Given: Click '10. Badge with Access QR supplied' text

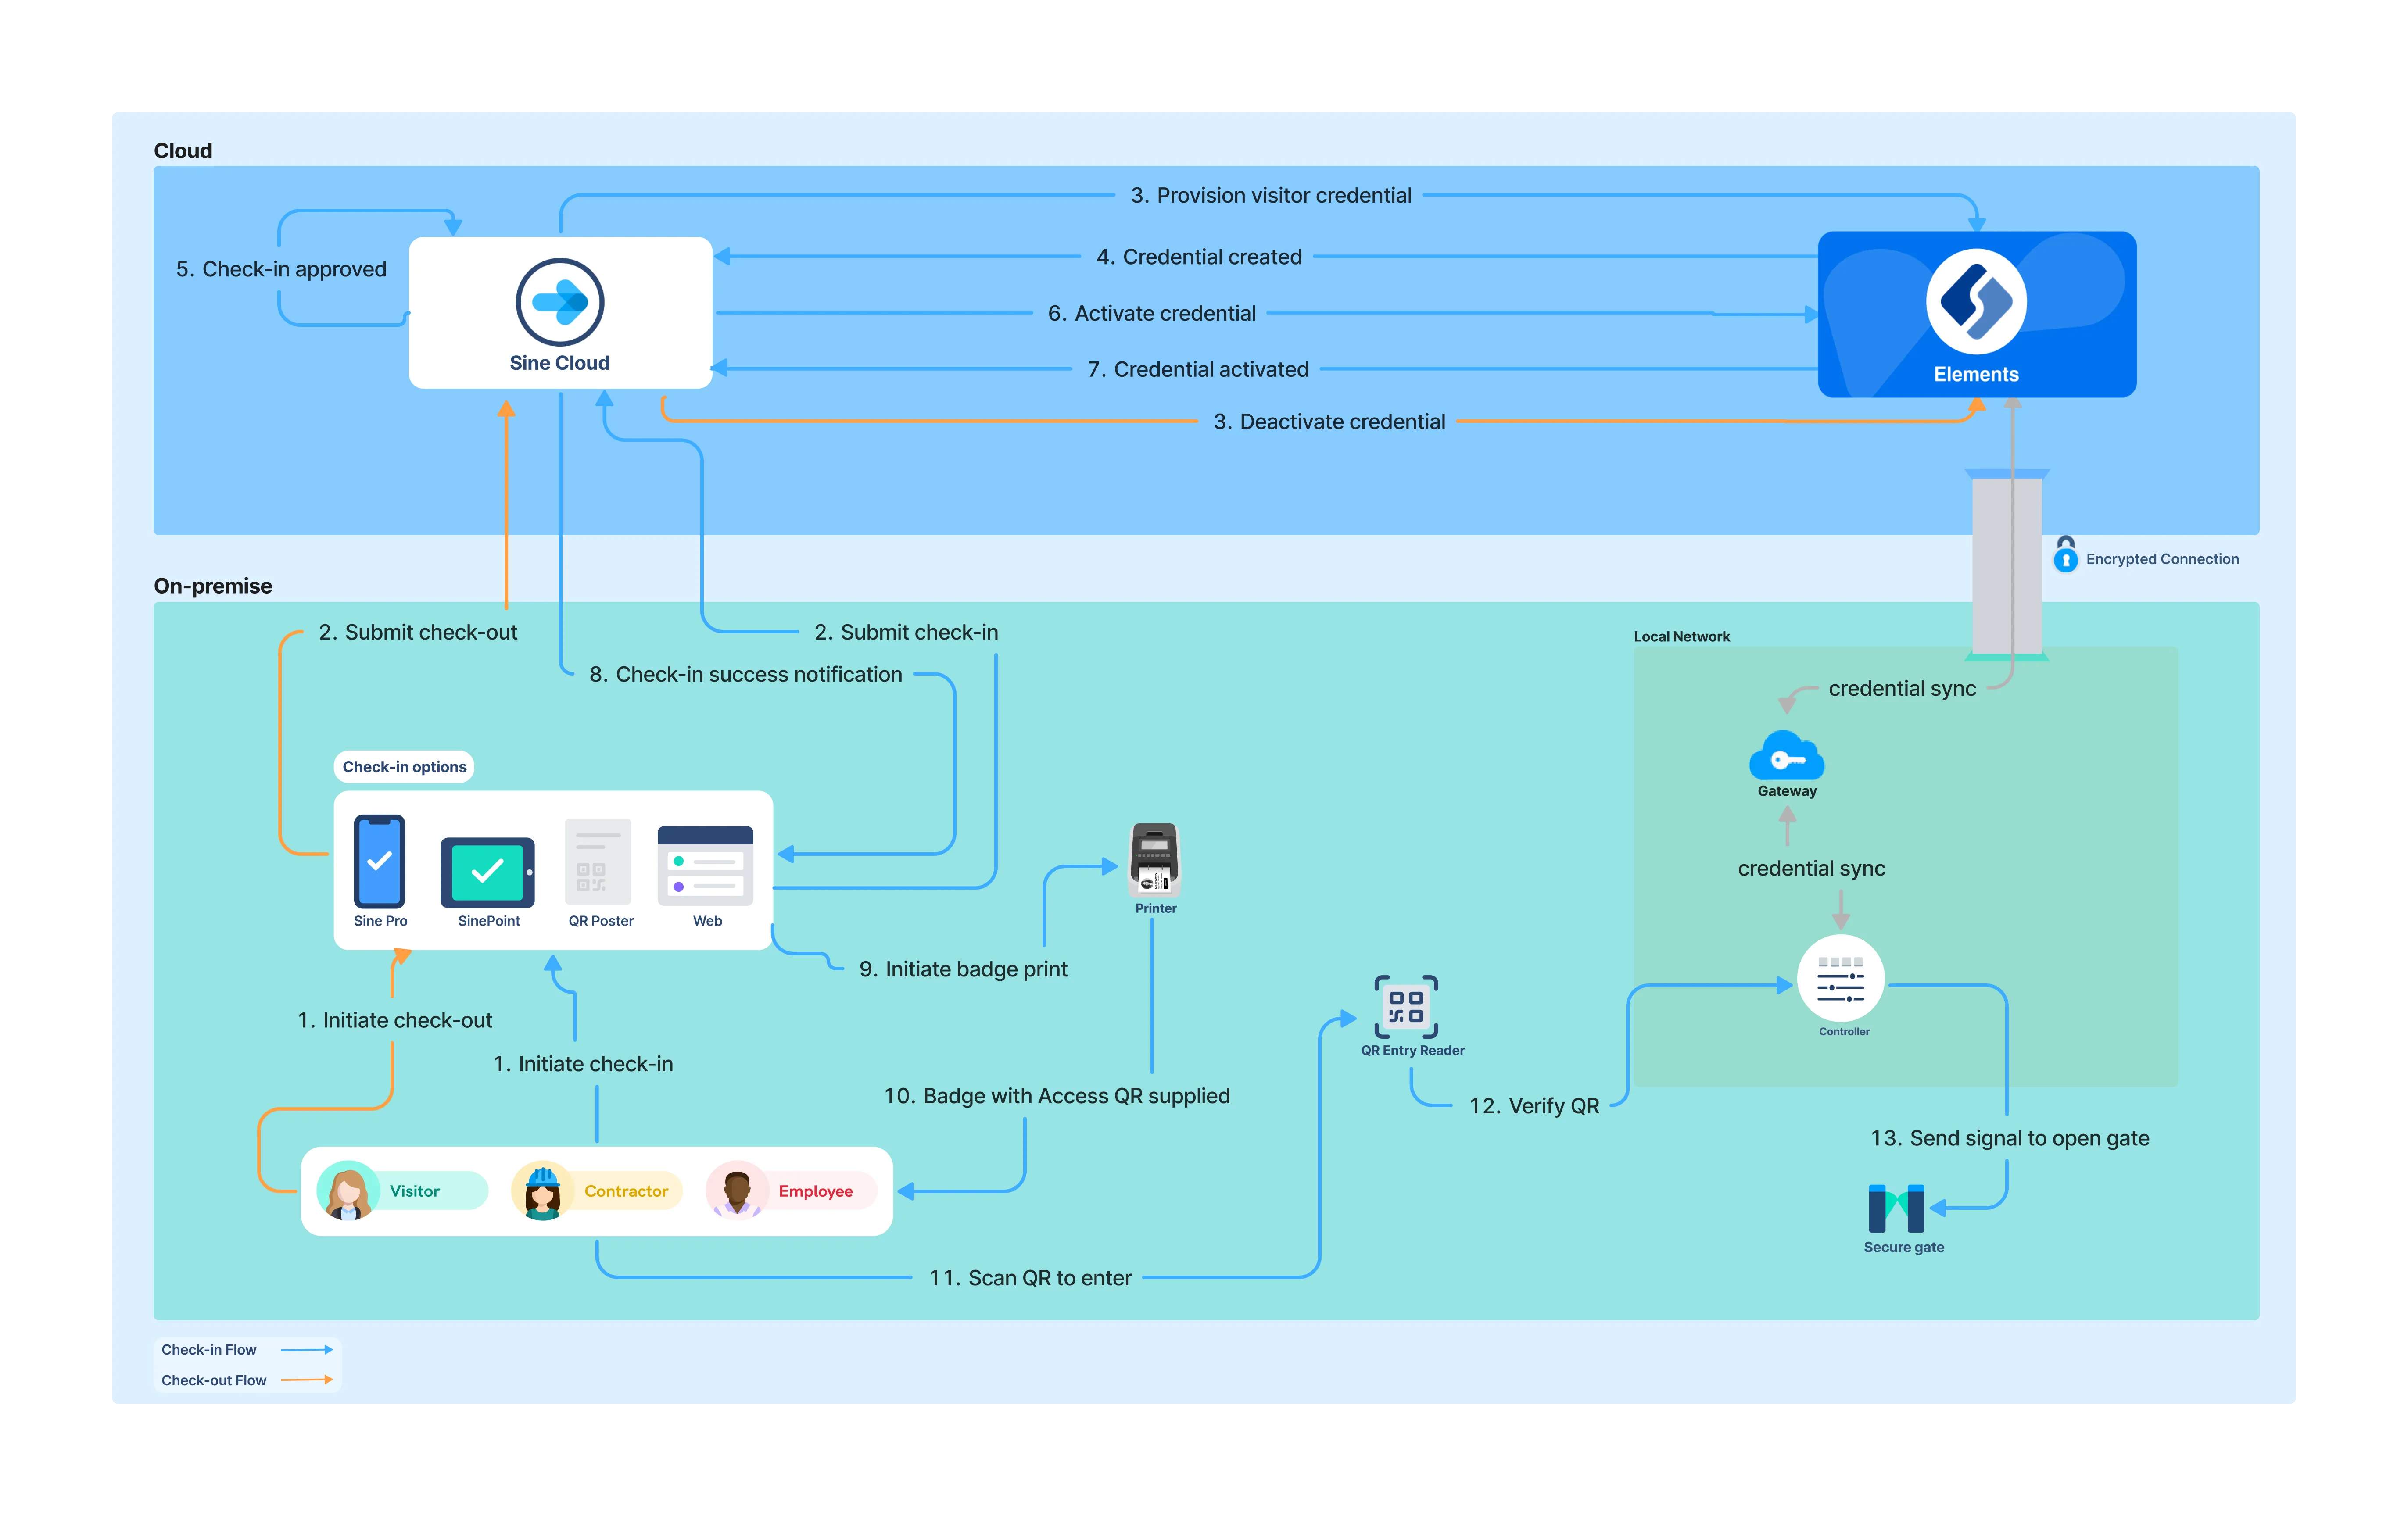Looking at the screenshot, I should (1057, 1096).
